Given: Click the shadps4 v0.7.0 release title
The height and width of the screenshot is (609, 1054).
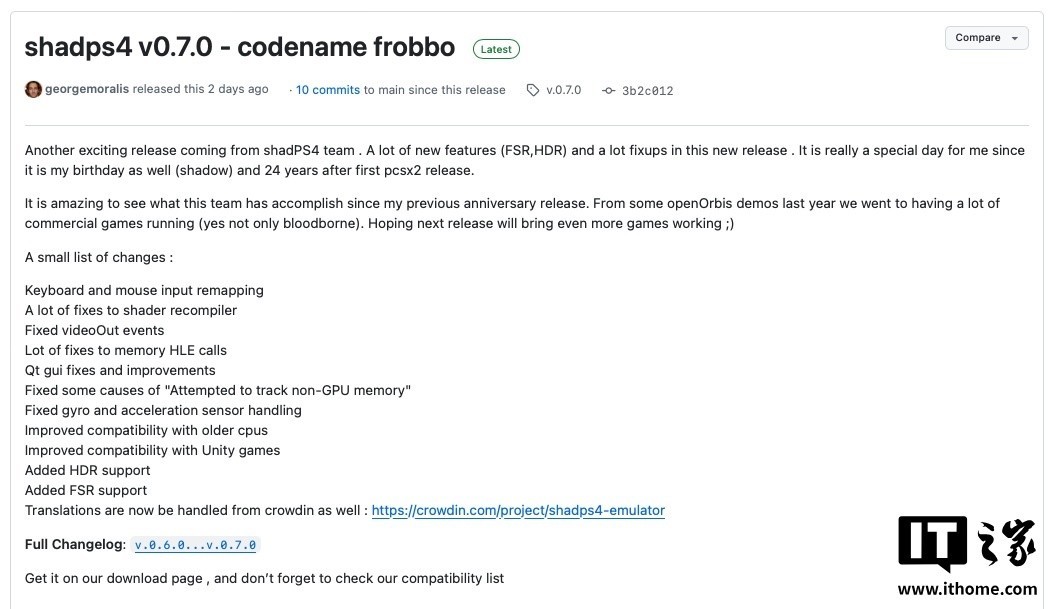Looking at the screenshot, I should (240, 47).
